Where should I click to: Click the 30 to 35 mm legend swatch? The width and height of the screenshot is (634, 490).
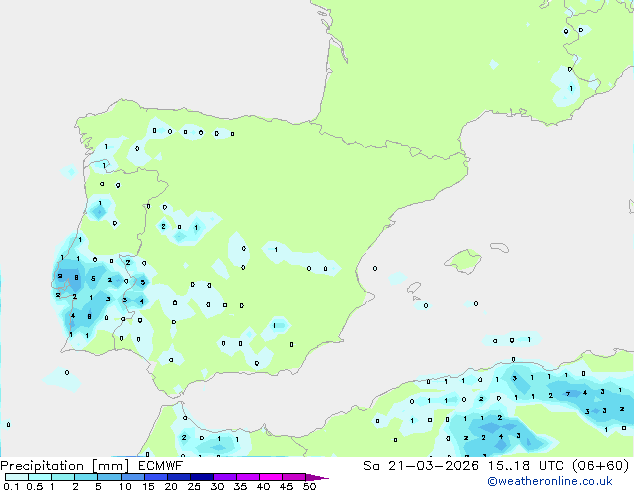tap(225, 477)
